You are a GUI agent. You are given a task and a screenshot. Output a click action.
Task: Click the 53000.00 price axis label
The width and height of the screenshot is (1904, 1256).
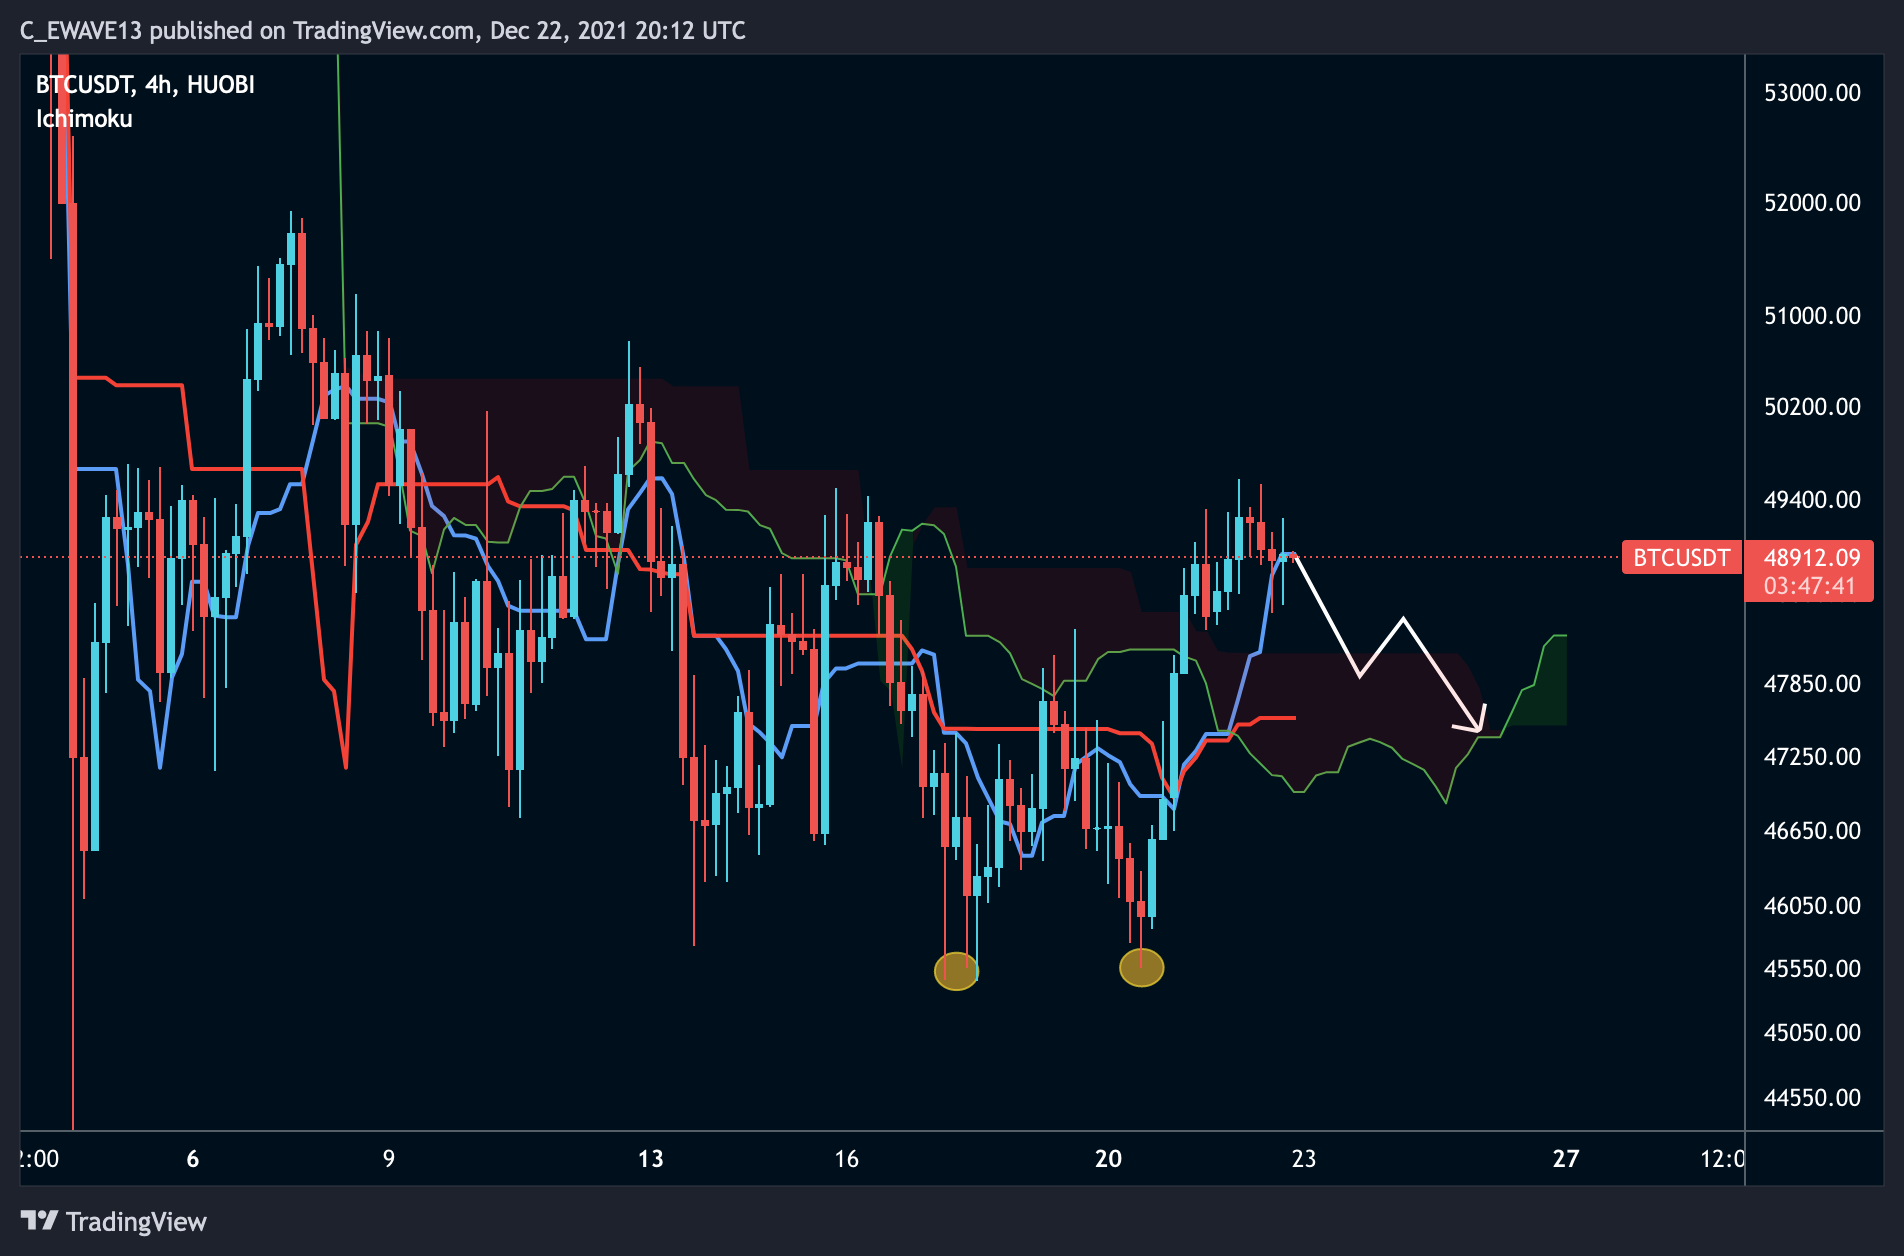coord(1812,93)
